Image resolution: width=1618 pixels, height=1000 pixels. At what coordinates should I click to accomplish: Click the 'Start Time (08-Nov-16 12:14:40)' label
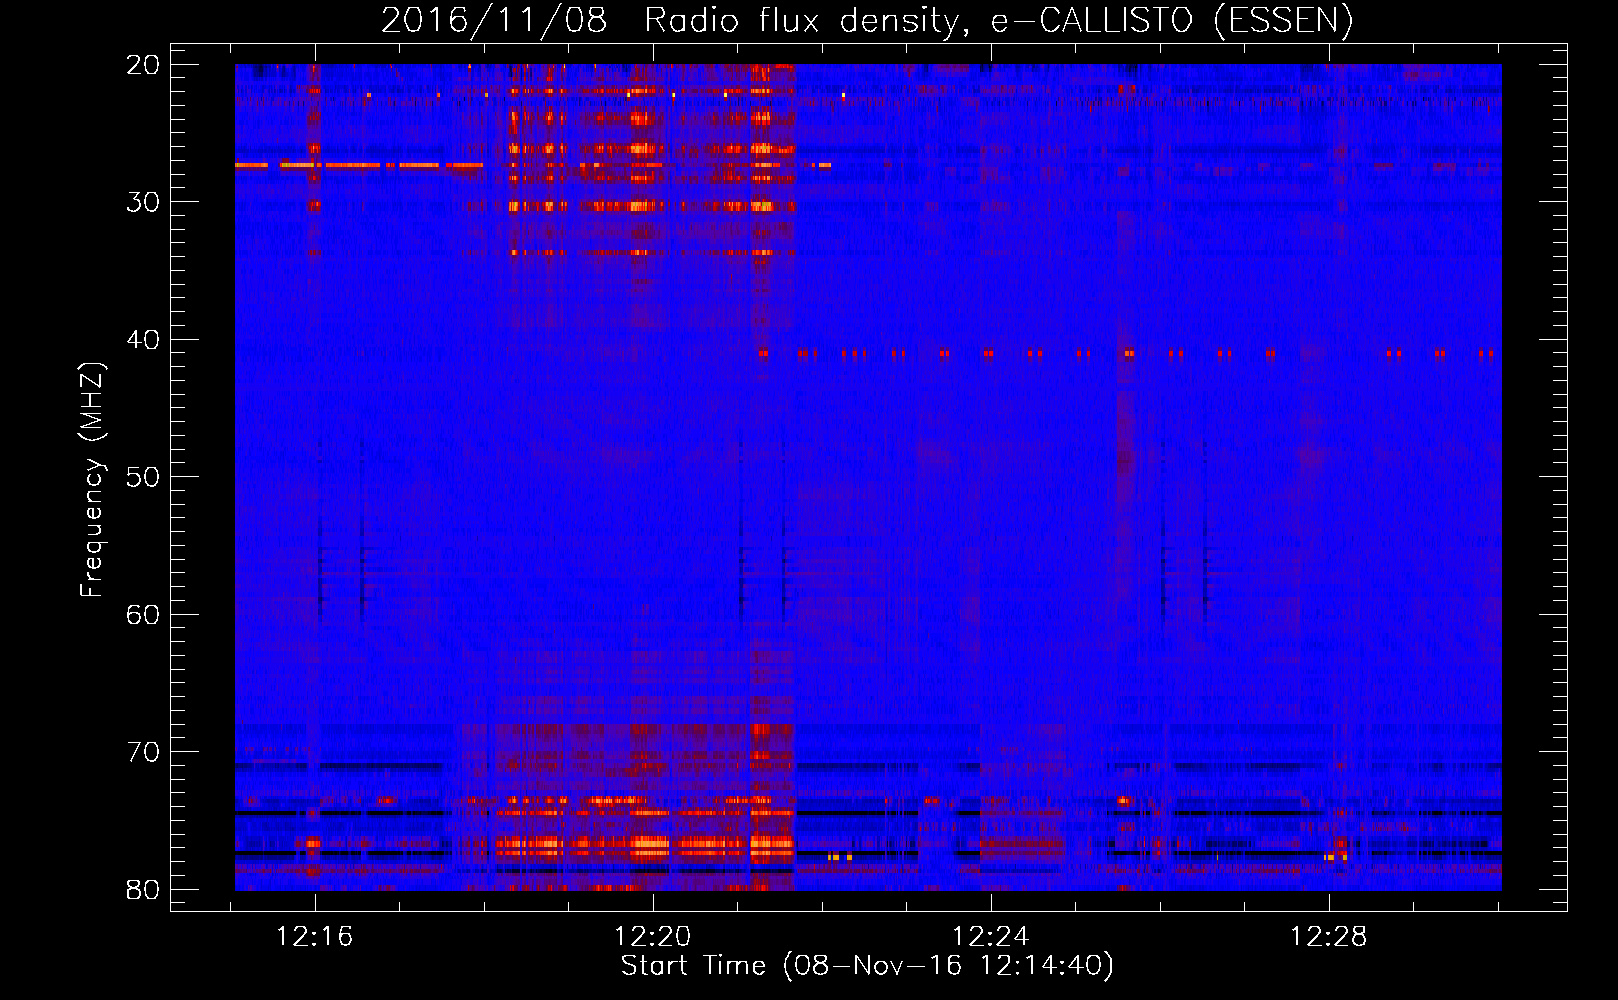(867, 966)
